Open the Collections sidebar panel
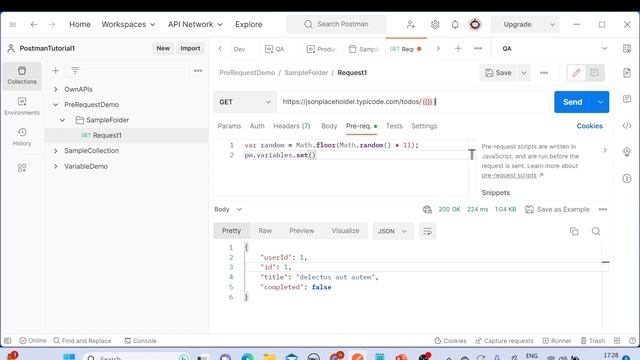The height and width of the screenshot is (360, 640). (x=22, y=76)
